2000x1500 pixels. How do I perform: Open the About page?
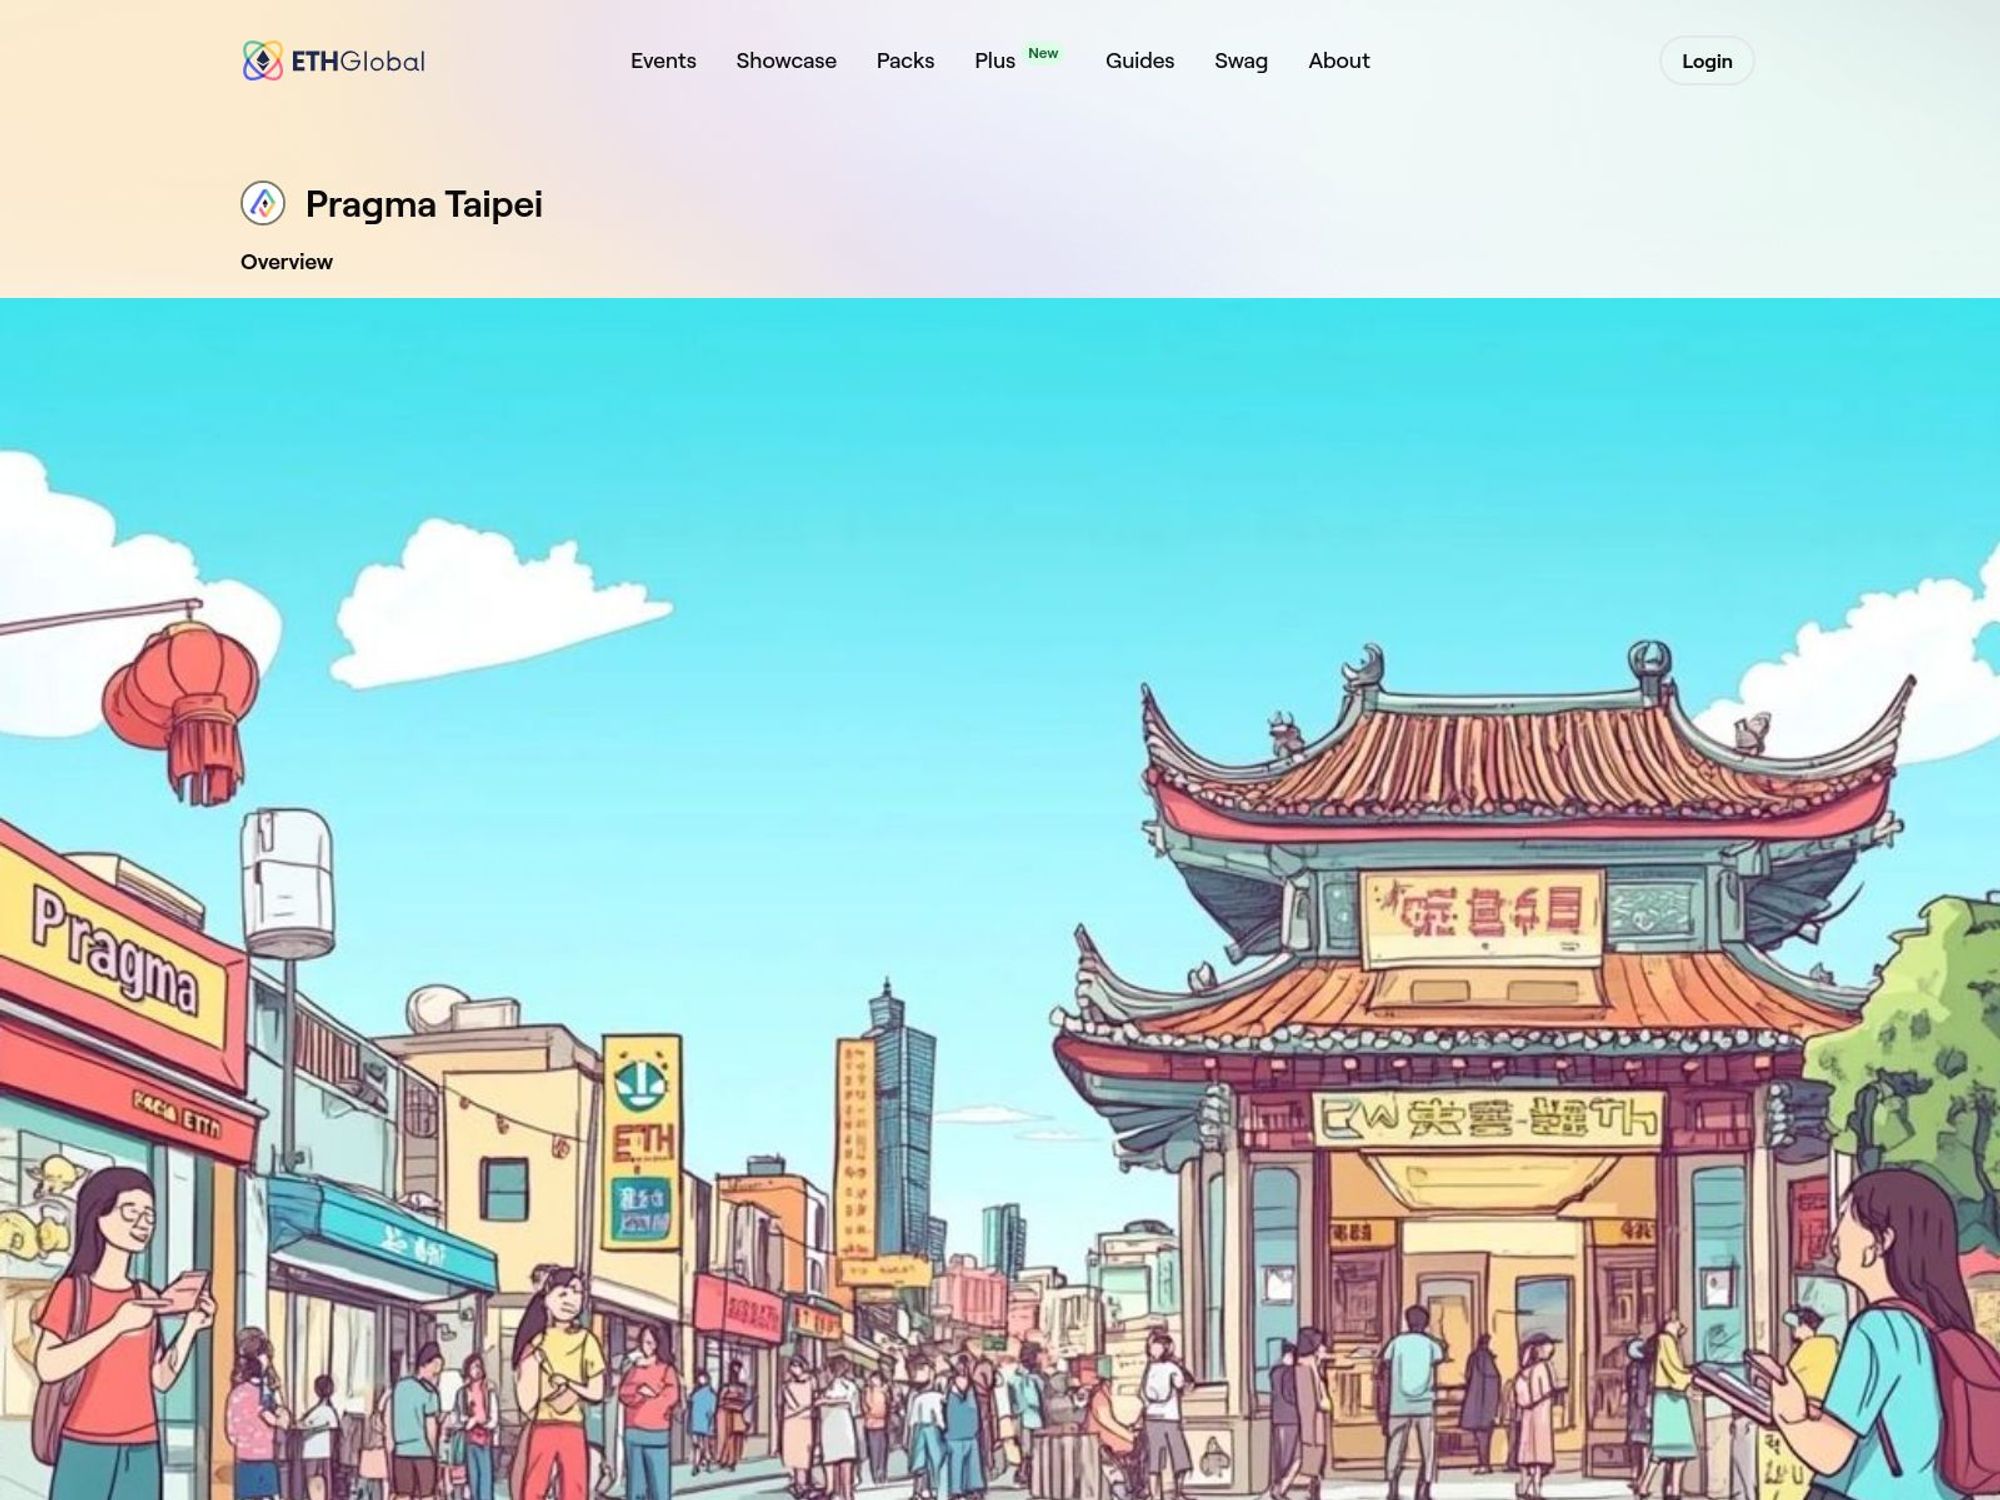coord(1339,61)
